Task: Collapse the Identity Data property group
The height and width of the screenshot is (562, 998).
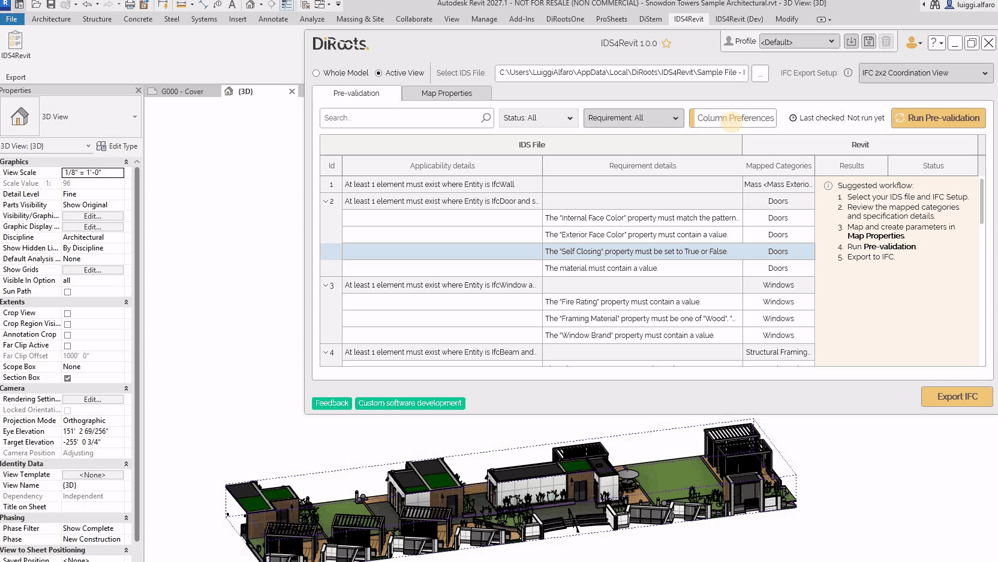Action: click(126, 464)
